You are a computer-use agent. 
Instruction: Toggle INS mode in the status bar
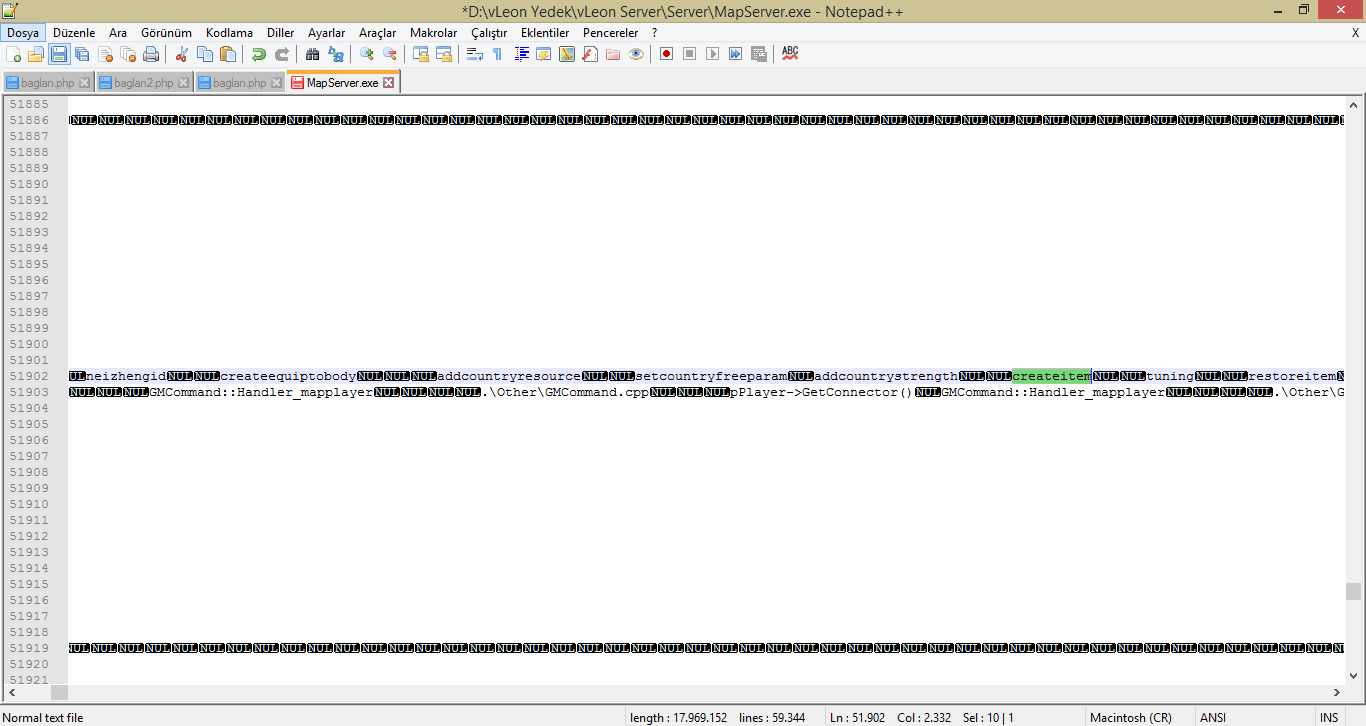click(x=1329, y=718)
